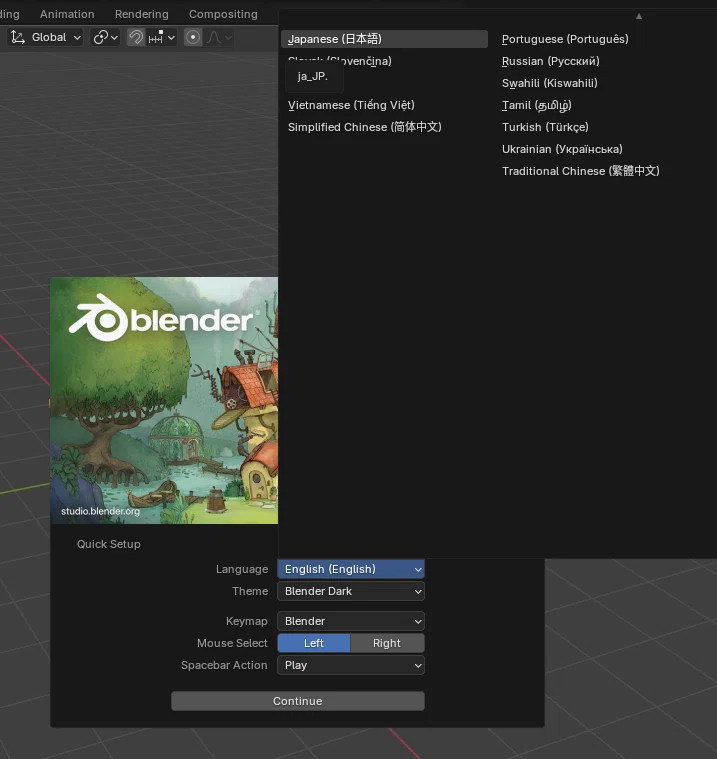The width and height of the screenshot is (717, 759).
Task: Open the transform pivot point menu
Action: (105, 37)
